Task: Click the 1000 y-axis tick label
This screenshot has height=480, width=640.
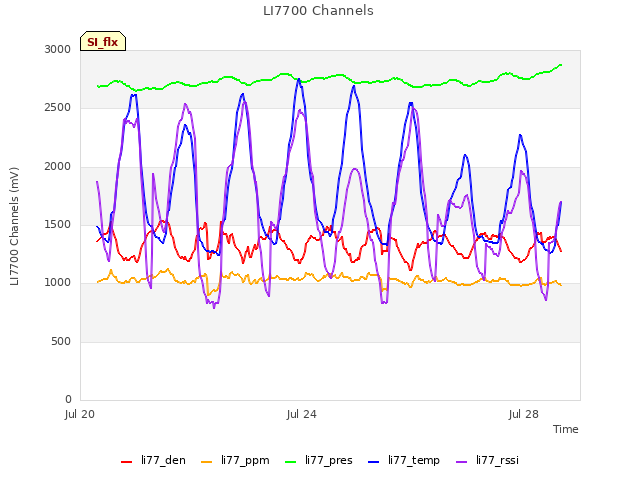Action: pyautogui.click(x=58, y=282)
